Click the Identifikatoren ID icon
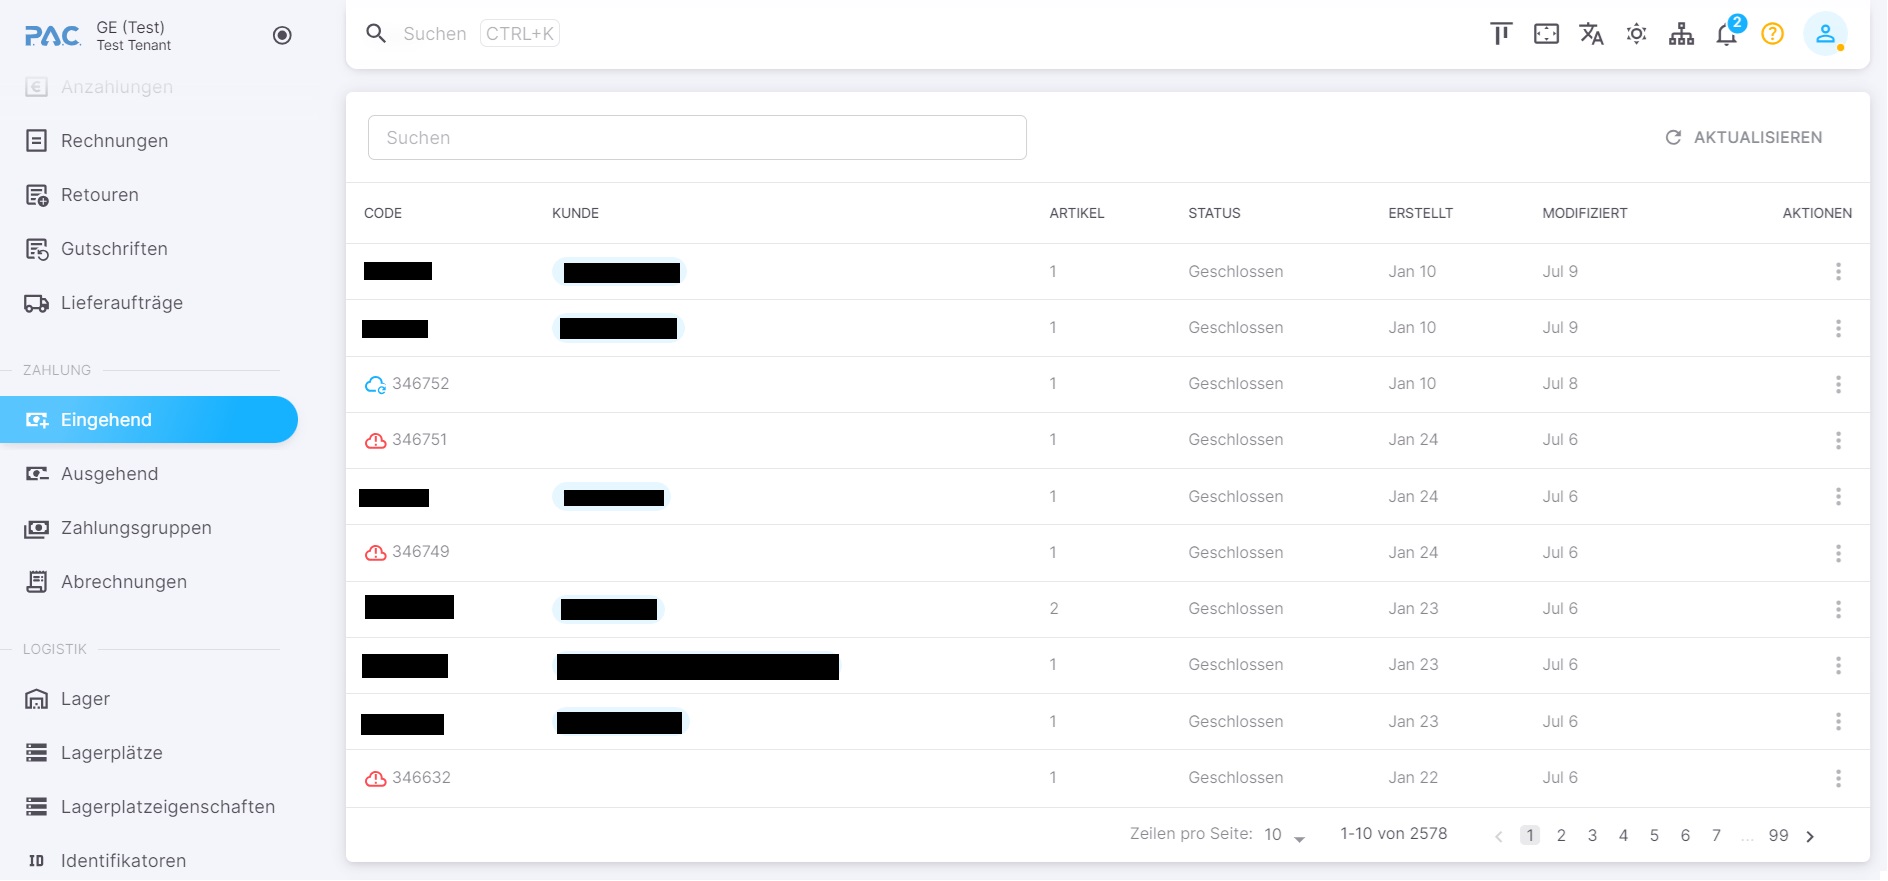1888x881 pixels. click(x=36, y=861)
